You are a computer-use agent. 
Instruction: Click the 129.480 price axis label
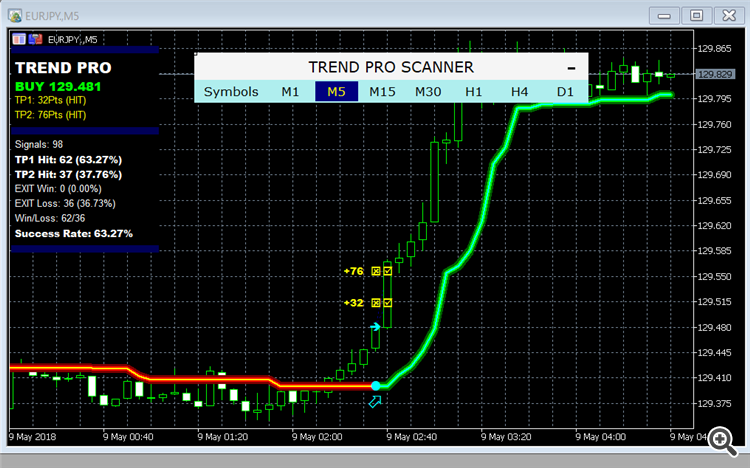[x=715, y=327]
